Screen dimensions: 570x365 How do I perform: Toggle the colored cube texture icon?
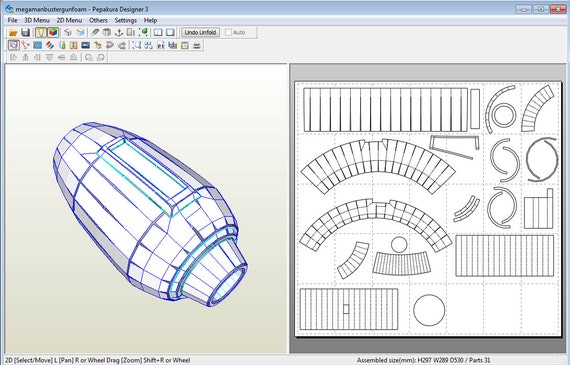pos(53,32)
